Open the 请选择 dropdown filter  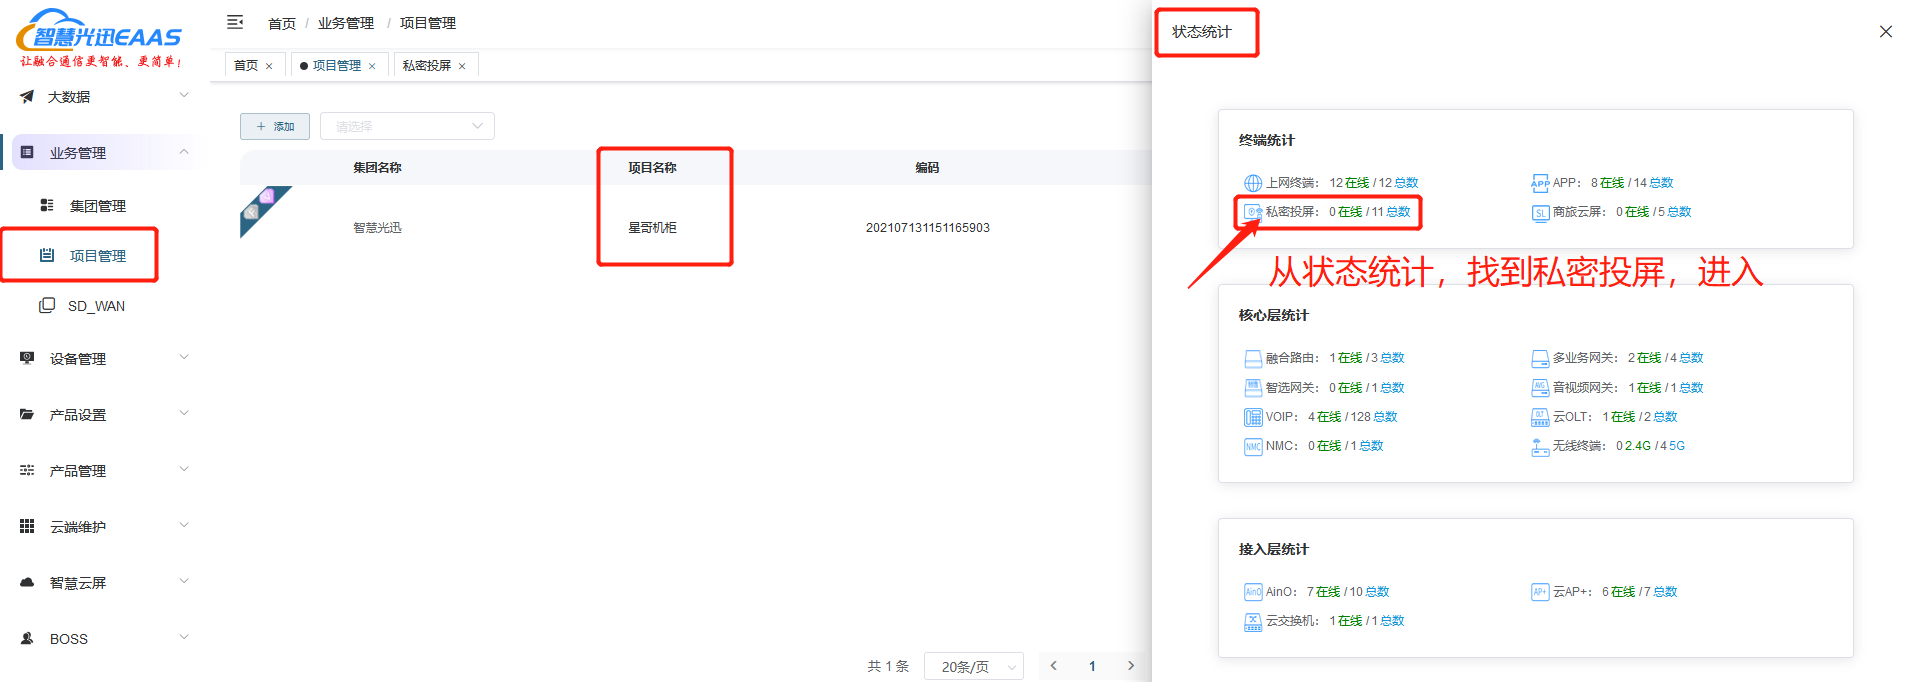pos(407,126)
